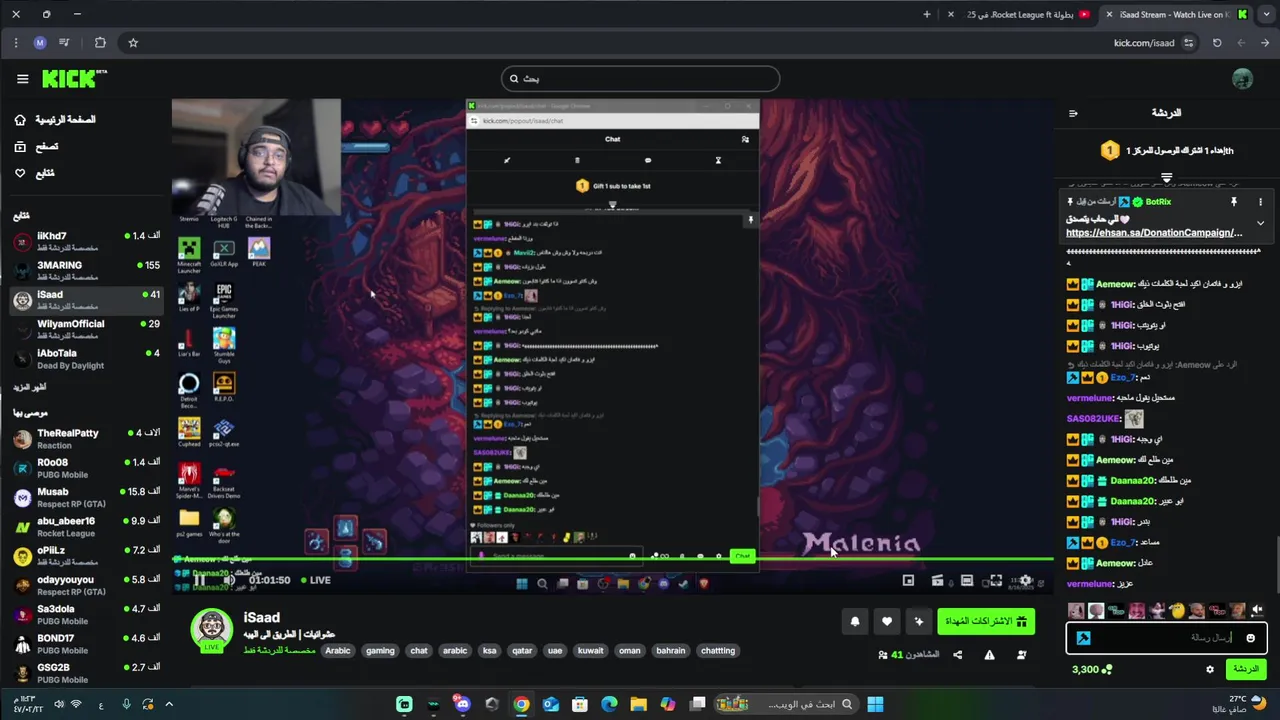Collapse the chat panel icon
Screen dimensions: 1280x720
pyautogui.click(x=1073, y=113)
